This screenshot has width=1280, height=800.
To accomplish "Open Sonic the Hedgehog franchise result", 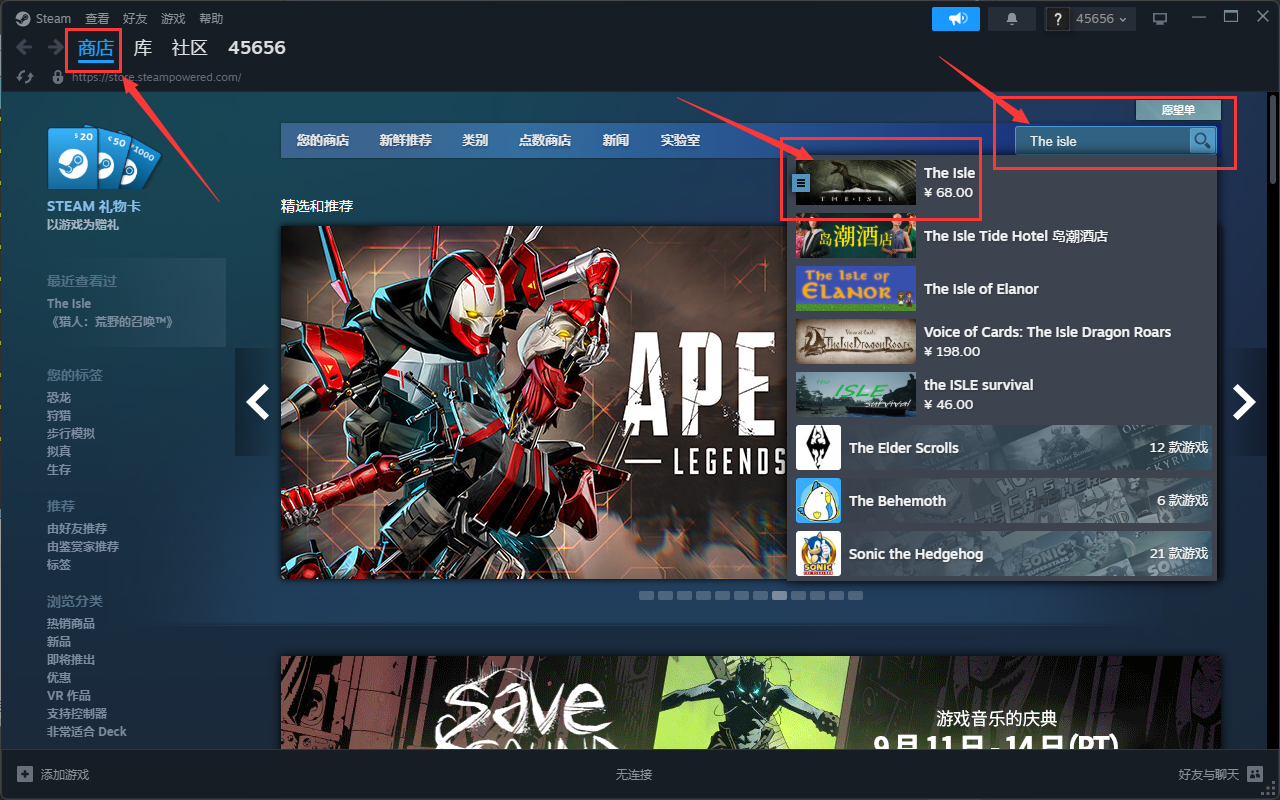I will pyautogui.click(x=1002, y=553).
